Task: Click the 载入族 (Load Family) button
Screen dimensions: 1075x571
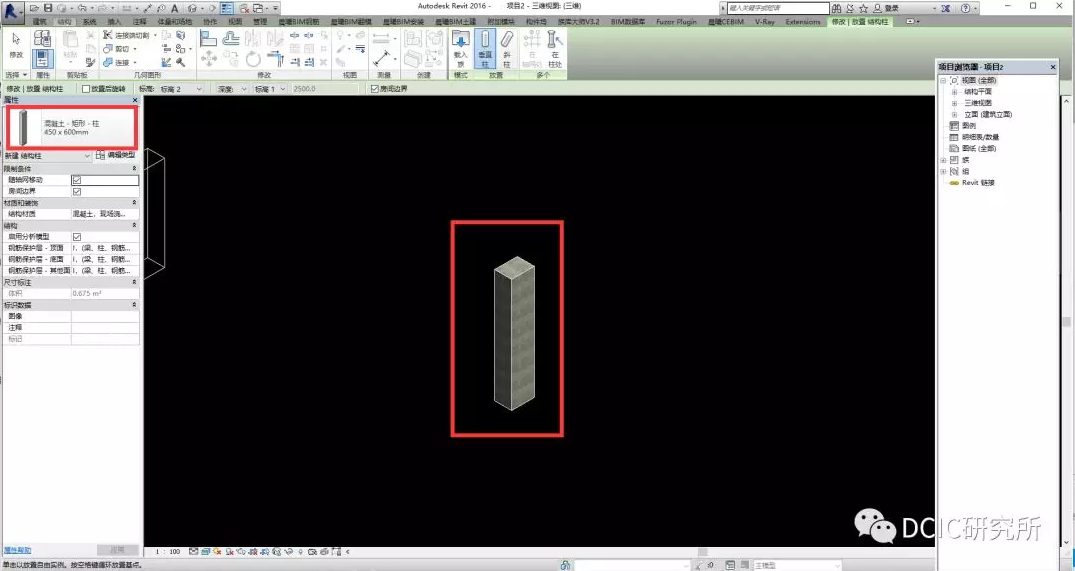Action: pyautogui.click(x=461, y=48)
